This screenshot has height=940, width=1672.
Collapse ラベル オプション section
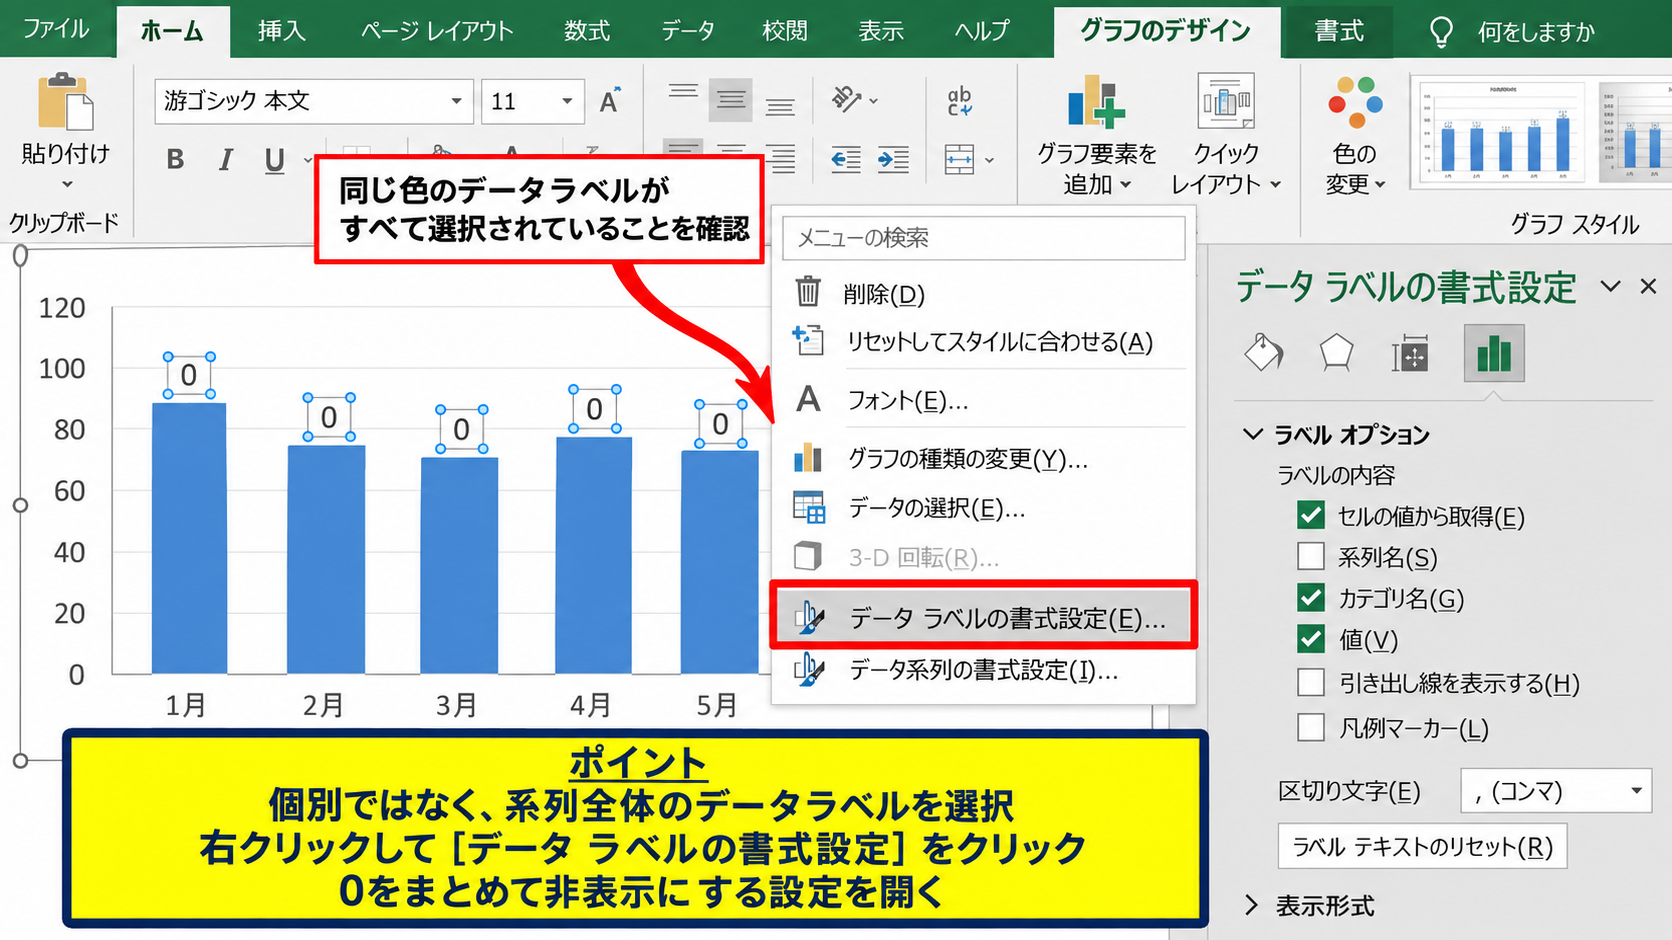pyautogui.click(x=1252, y=434)
